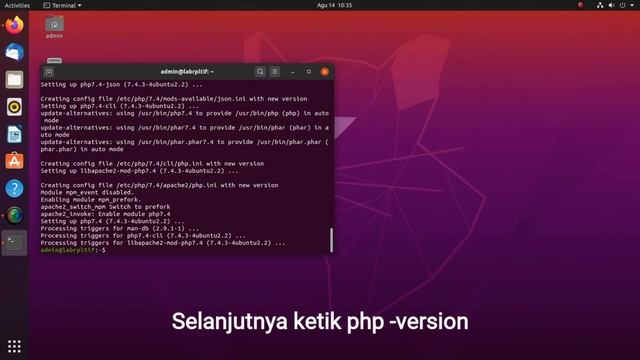Screen dimensions: 640x360
Task: Click 'Processing triggers for man-db' line
Action: [x=120, y=229]
